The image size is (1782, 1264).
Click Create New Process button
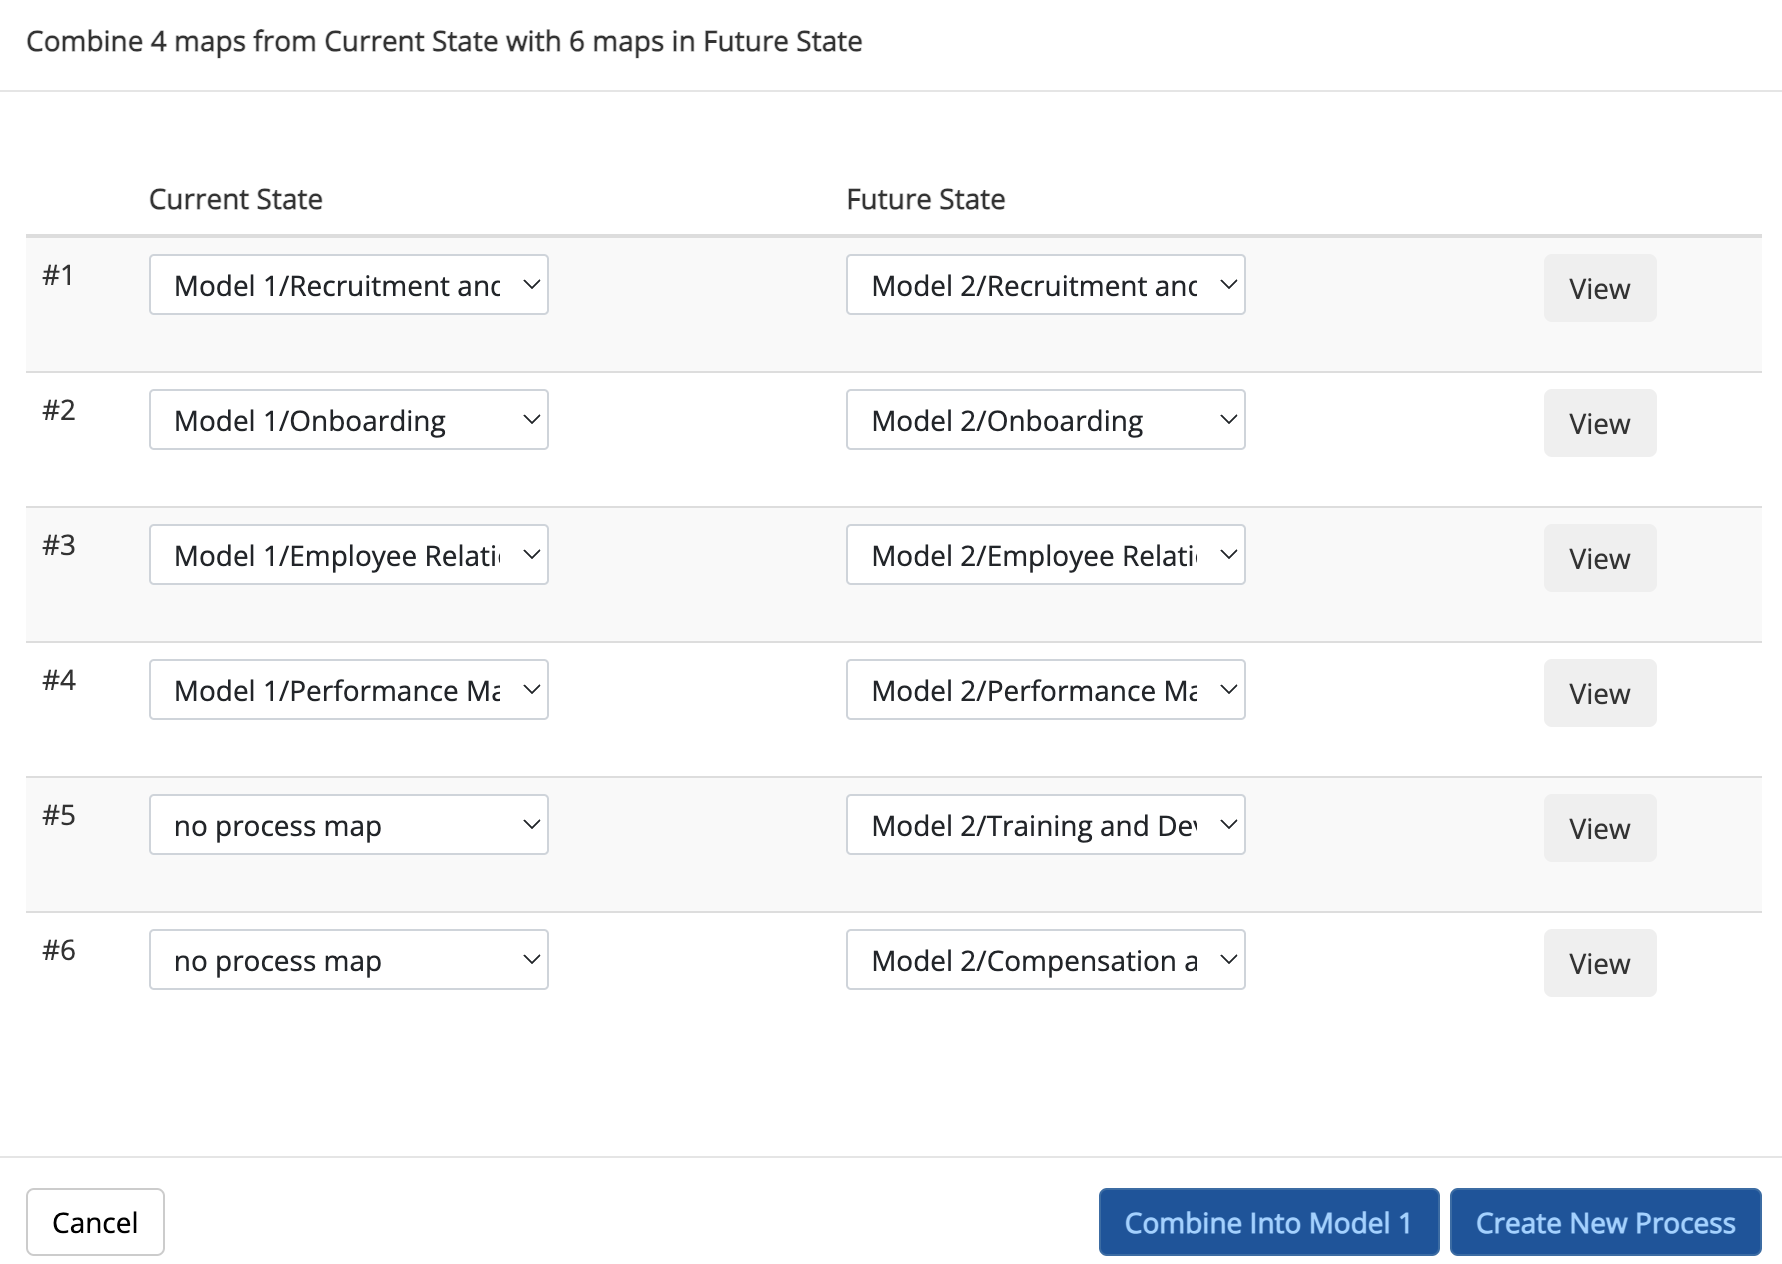coord(1605,1222)
